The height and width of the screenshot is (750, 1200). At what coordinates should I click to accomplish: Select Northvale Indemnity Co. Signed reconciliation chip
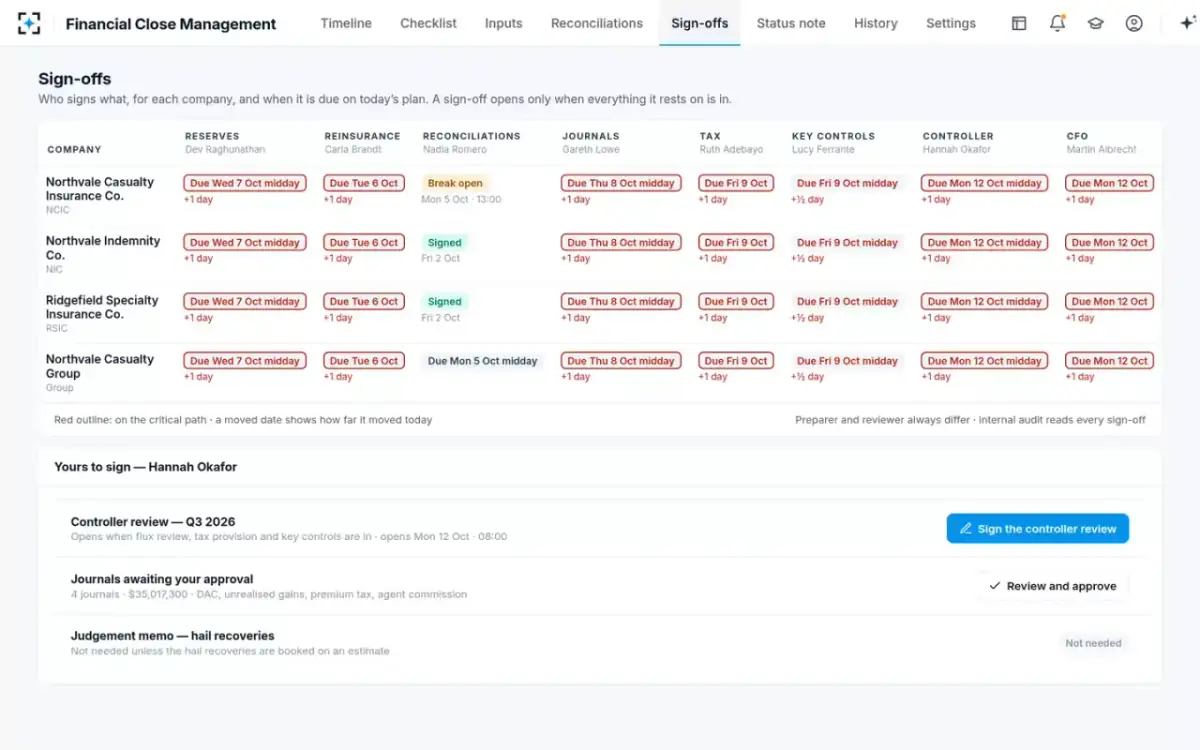point(445,242)
